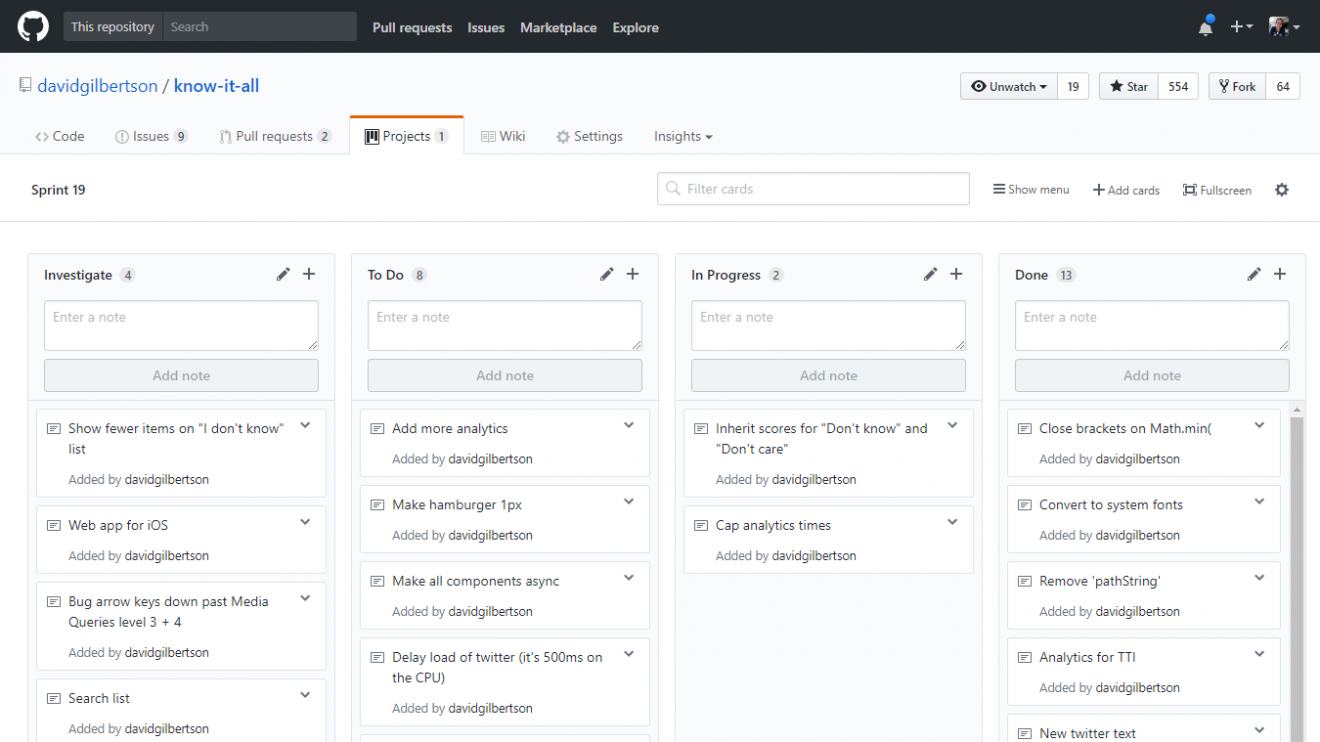Edit the Investigate column with pencil icon

click(283, 274)
